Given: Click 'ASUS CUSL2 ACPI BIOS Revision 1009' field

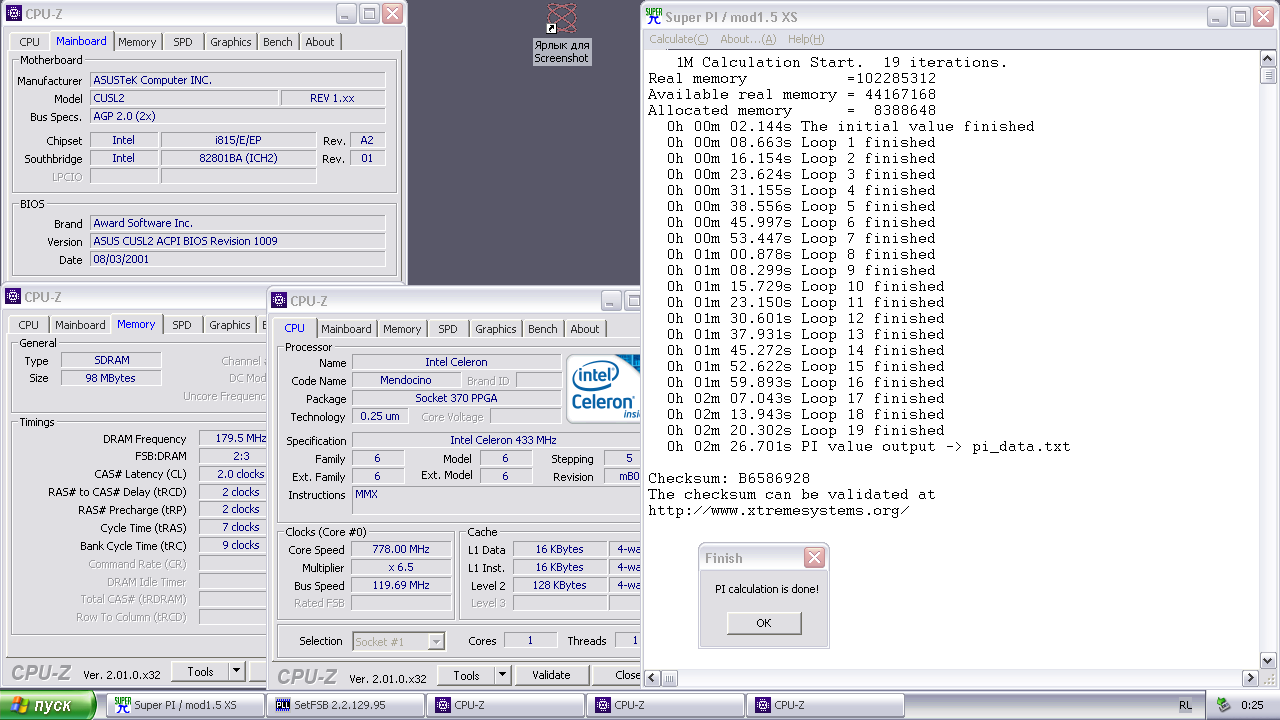Looking at the screenshot, I should pos(237,241).
